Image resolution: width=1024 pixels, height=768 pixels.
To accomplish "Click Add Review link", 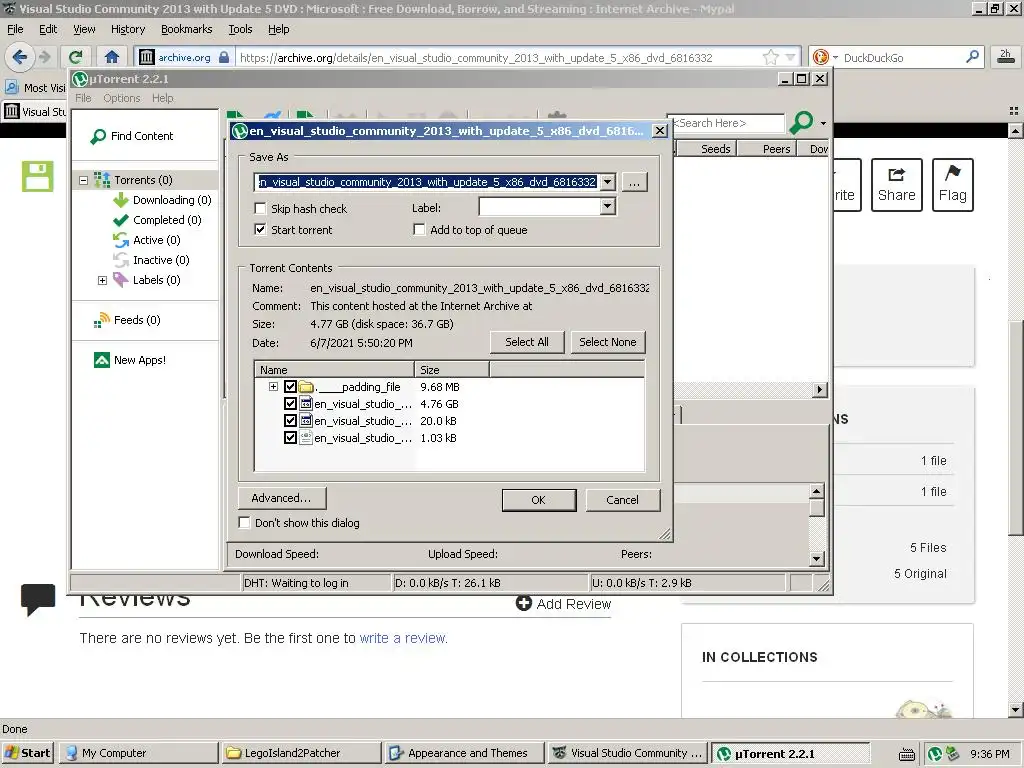I will point(564,603).
